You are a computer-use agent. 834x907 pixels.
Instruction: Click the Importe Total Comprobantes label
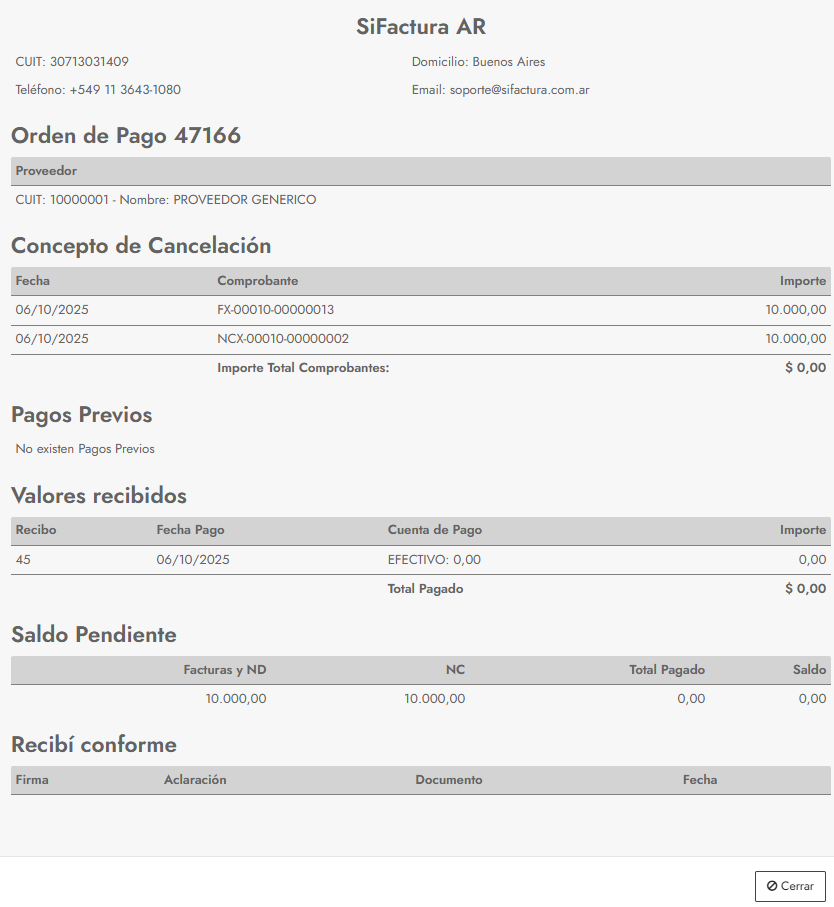[303, 368]
